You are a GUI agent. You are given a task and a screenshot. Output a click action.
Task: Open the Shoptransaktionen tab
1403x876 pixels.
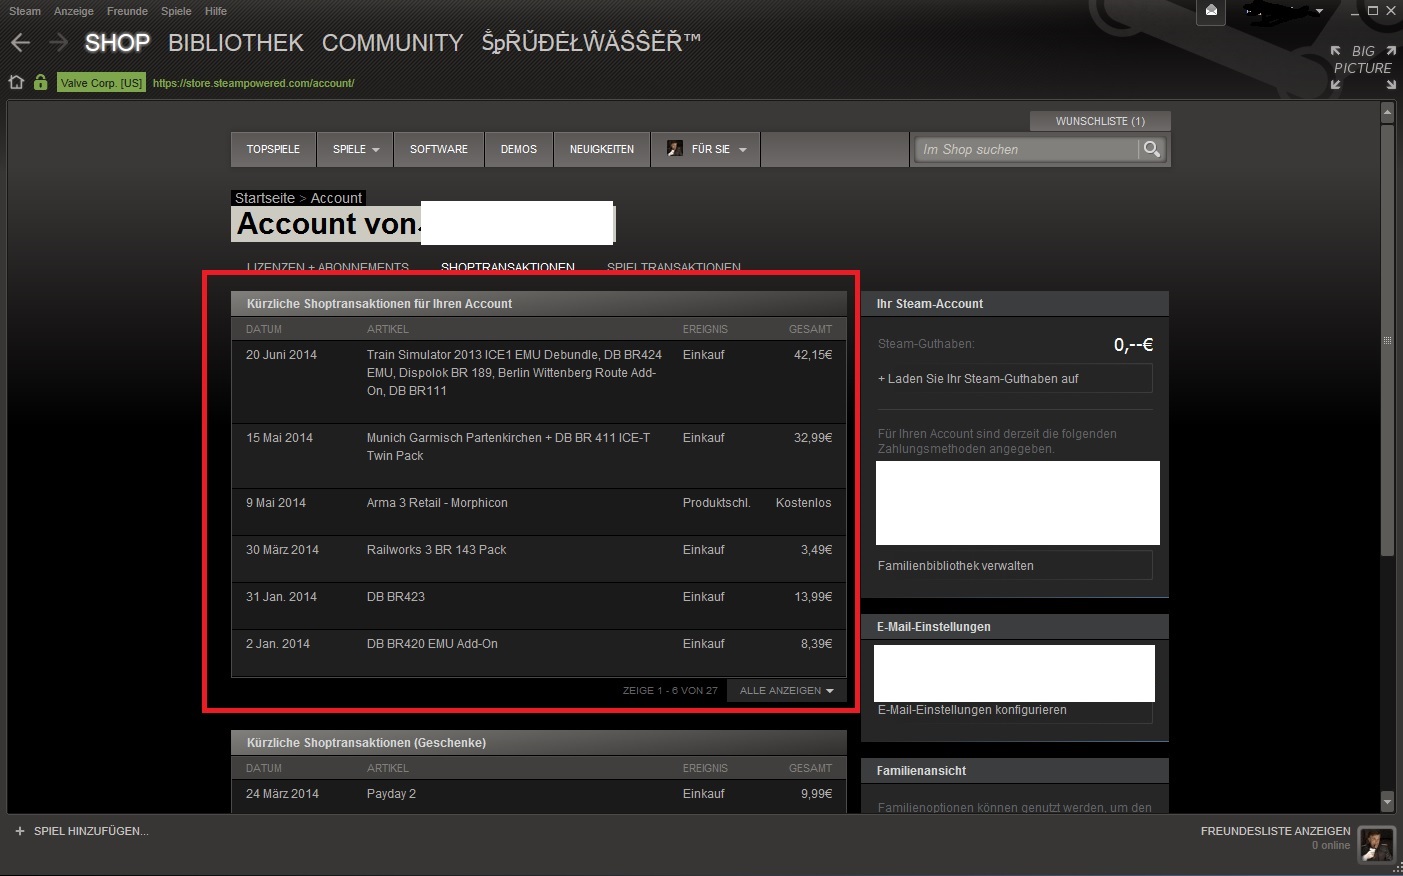(508, 267)
